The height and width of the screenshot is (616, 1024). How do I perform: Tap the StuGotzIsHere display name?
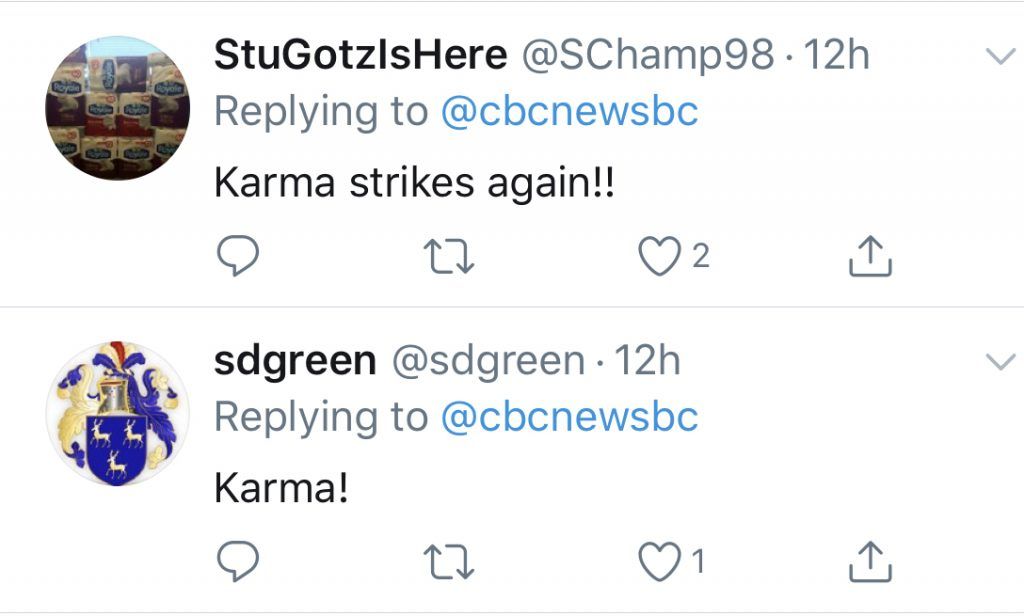(360, 56)
